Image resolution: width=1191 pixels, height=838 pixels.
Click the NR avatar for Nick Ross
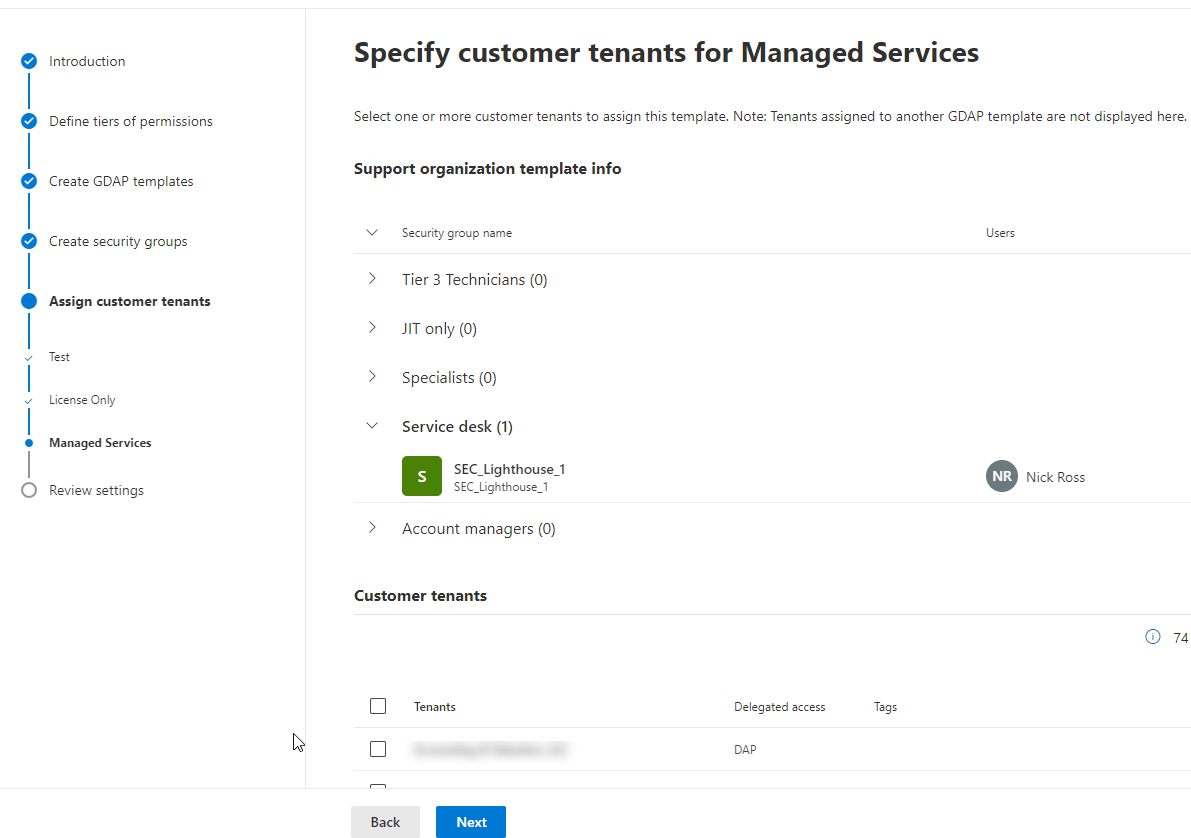pos(1001,476)
